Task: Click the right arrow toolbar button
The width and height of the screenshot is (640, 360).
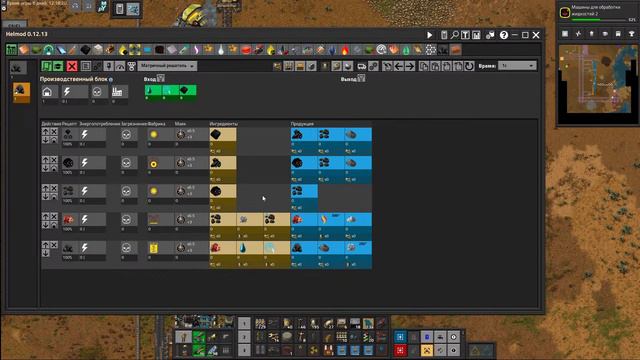Action: (410, 66)
